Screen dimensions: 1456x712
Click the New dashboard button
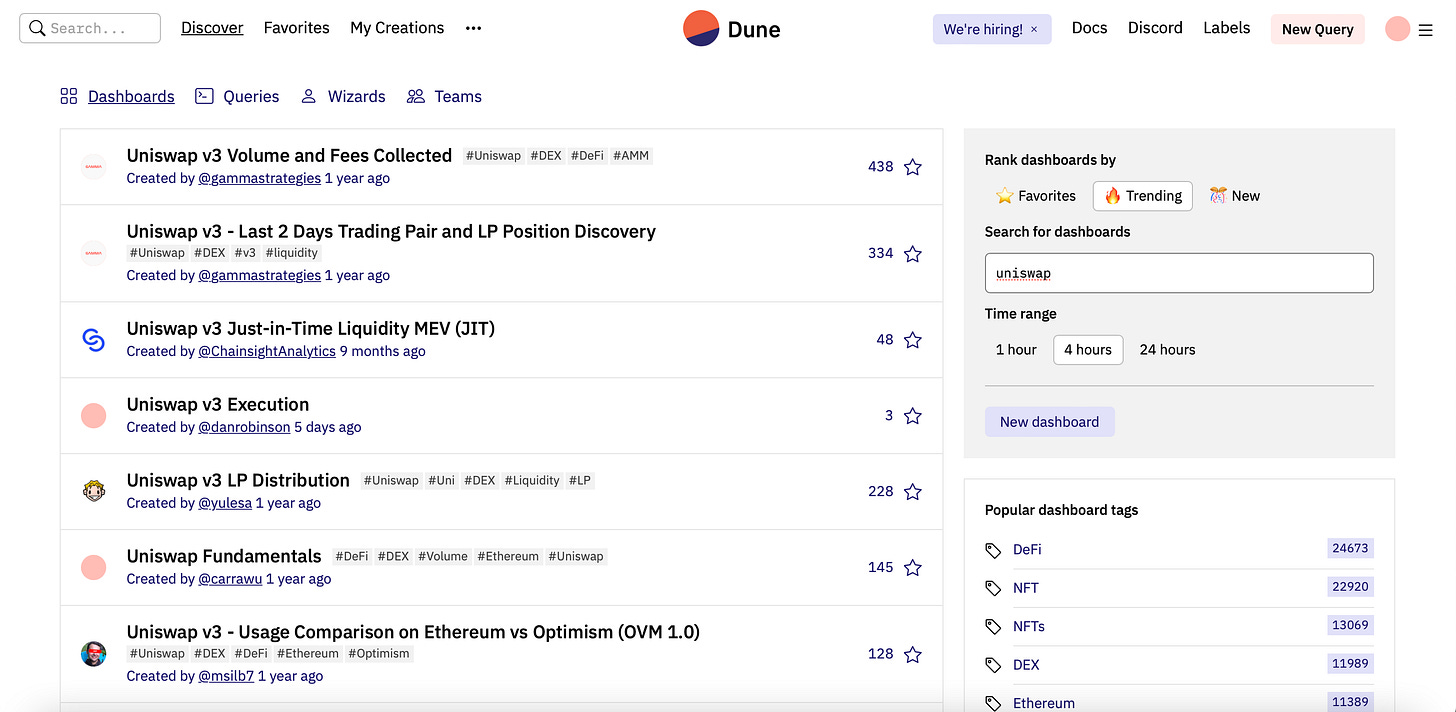[x=1049, y=422]
